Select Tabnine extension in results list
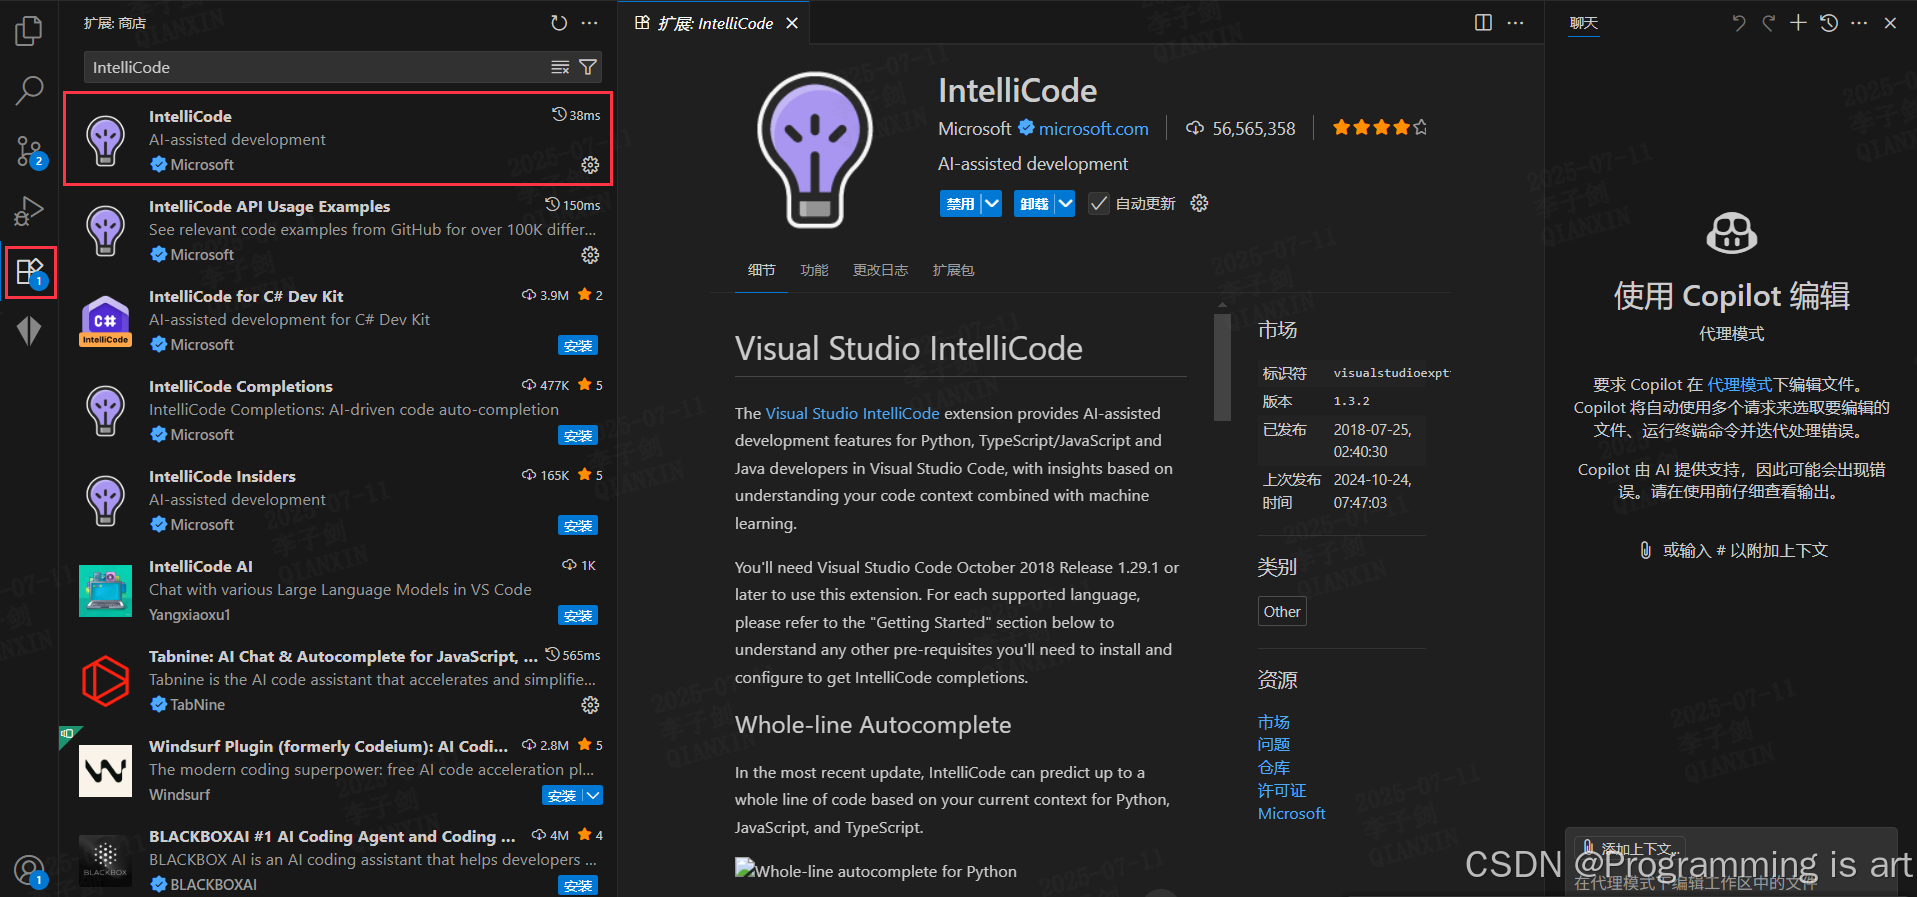Screen dimensions: 1917x897 click(338, 680)
